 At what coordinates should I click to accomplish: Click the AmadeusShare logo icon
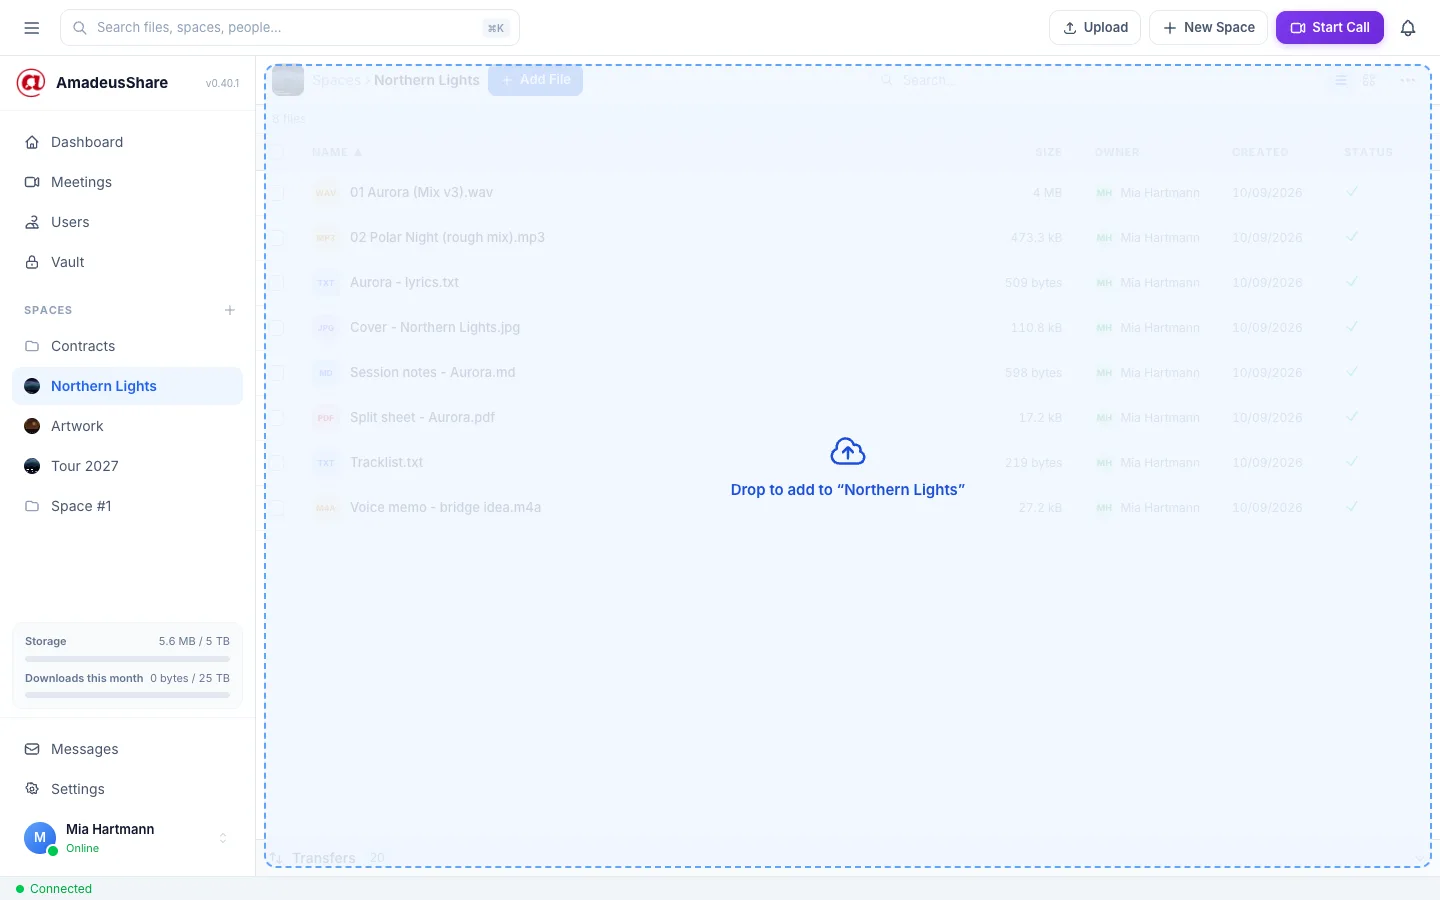pos(31,83)
